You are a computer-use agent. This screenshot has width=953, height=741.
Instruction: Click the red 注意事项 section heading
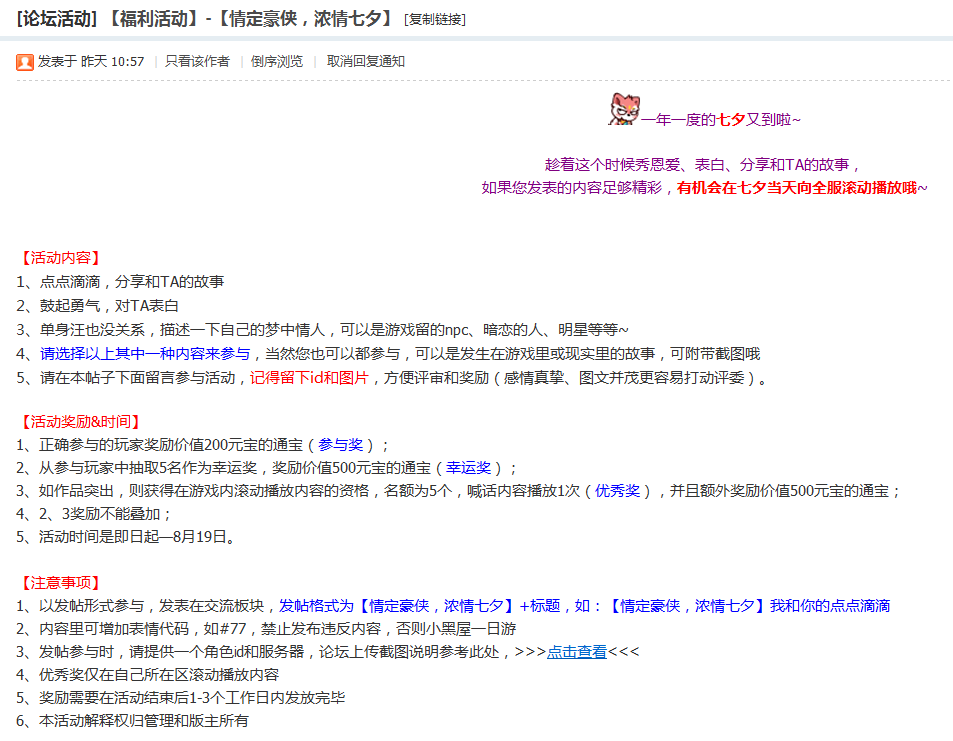click(x=60, y=582)
